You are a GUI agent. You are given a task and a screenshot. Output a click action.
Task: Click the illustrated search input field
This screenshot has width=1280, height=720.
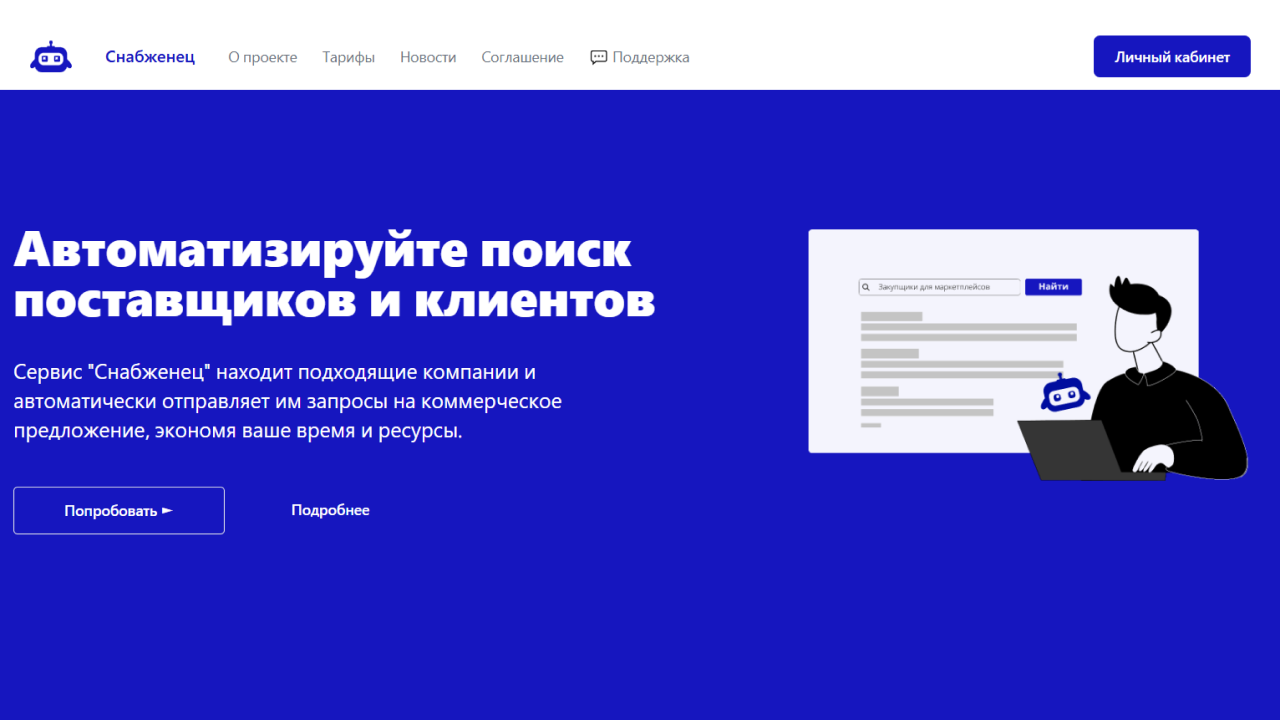[x=940, y=286]
